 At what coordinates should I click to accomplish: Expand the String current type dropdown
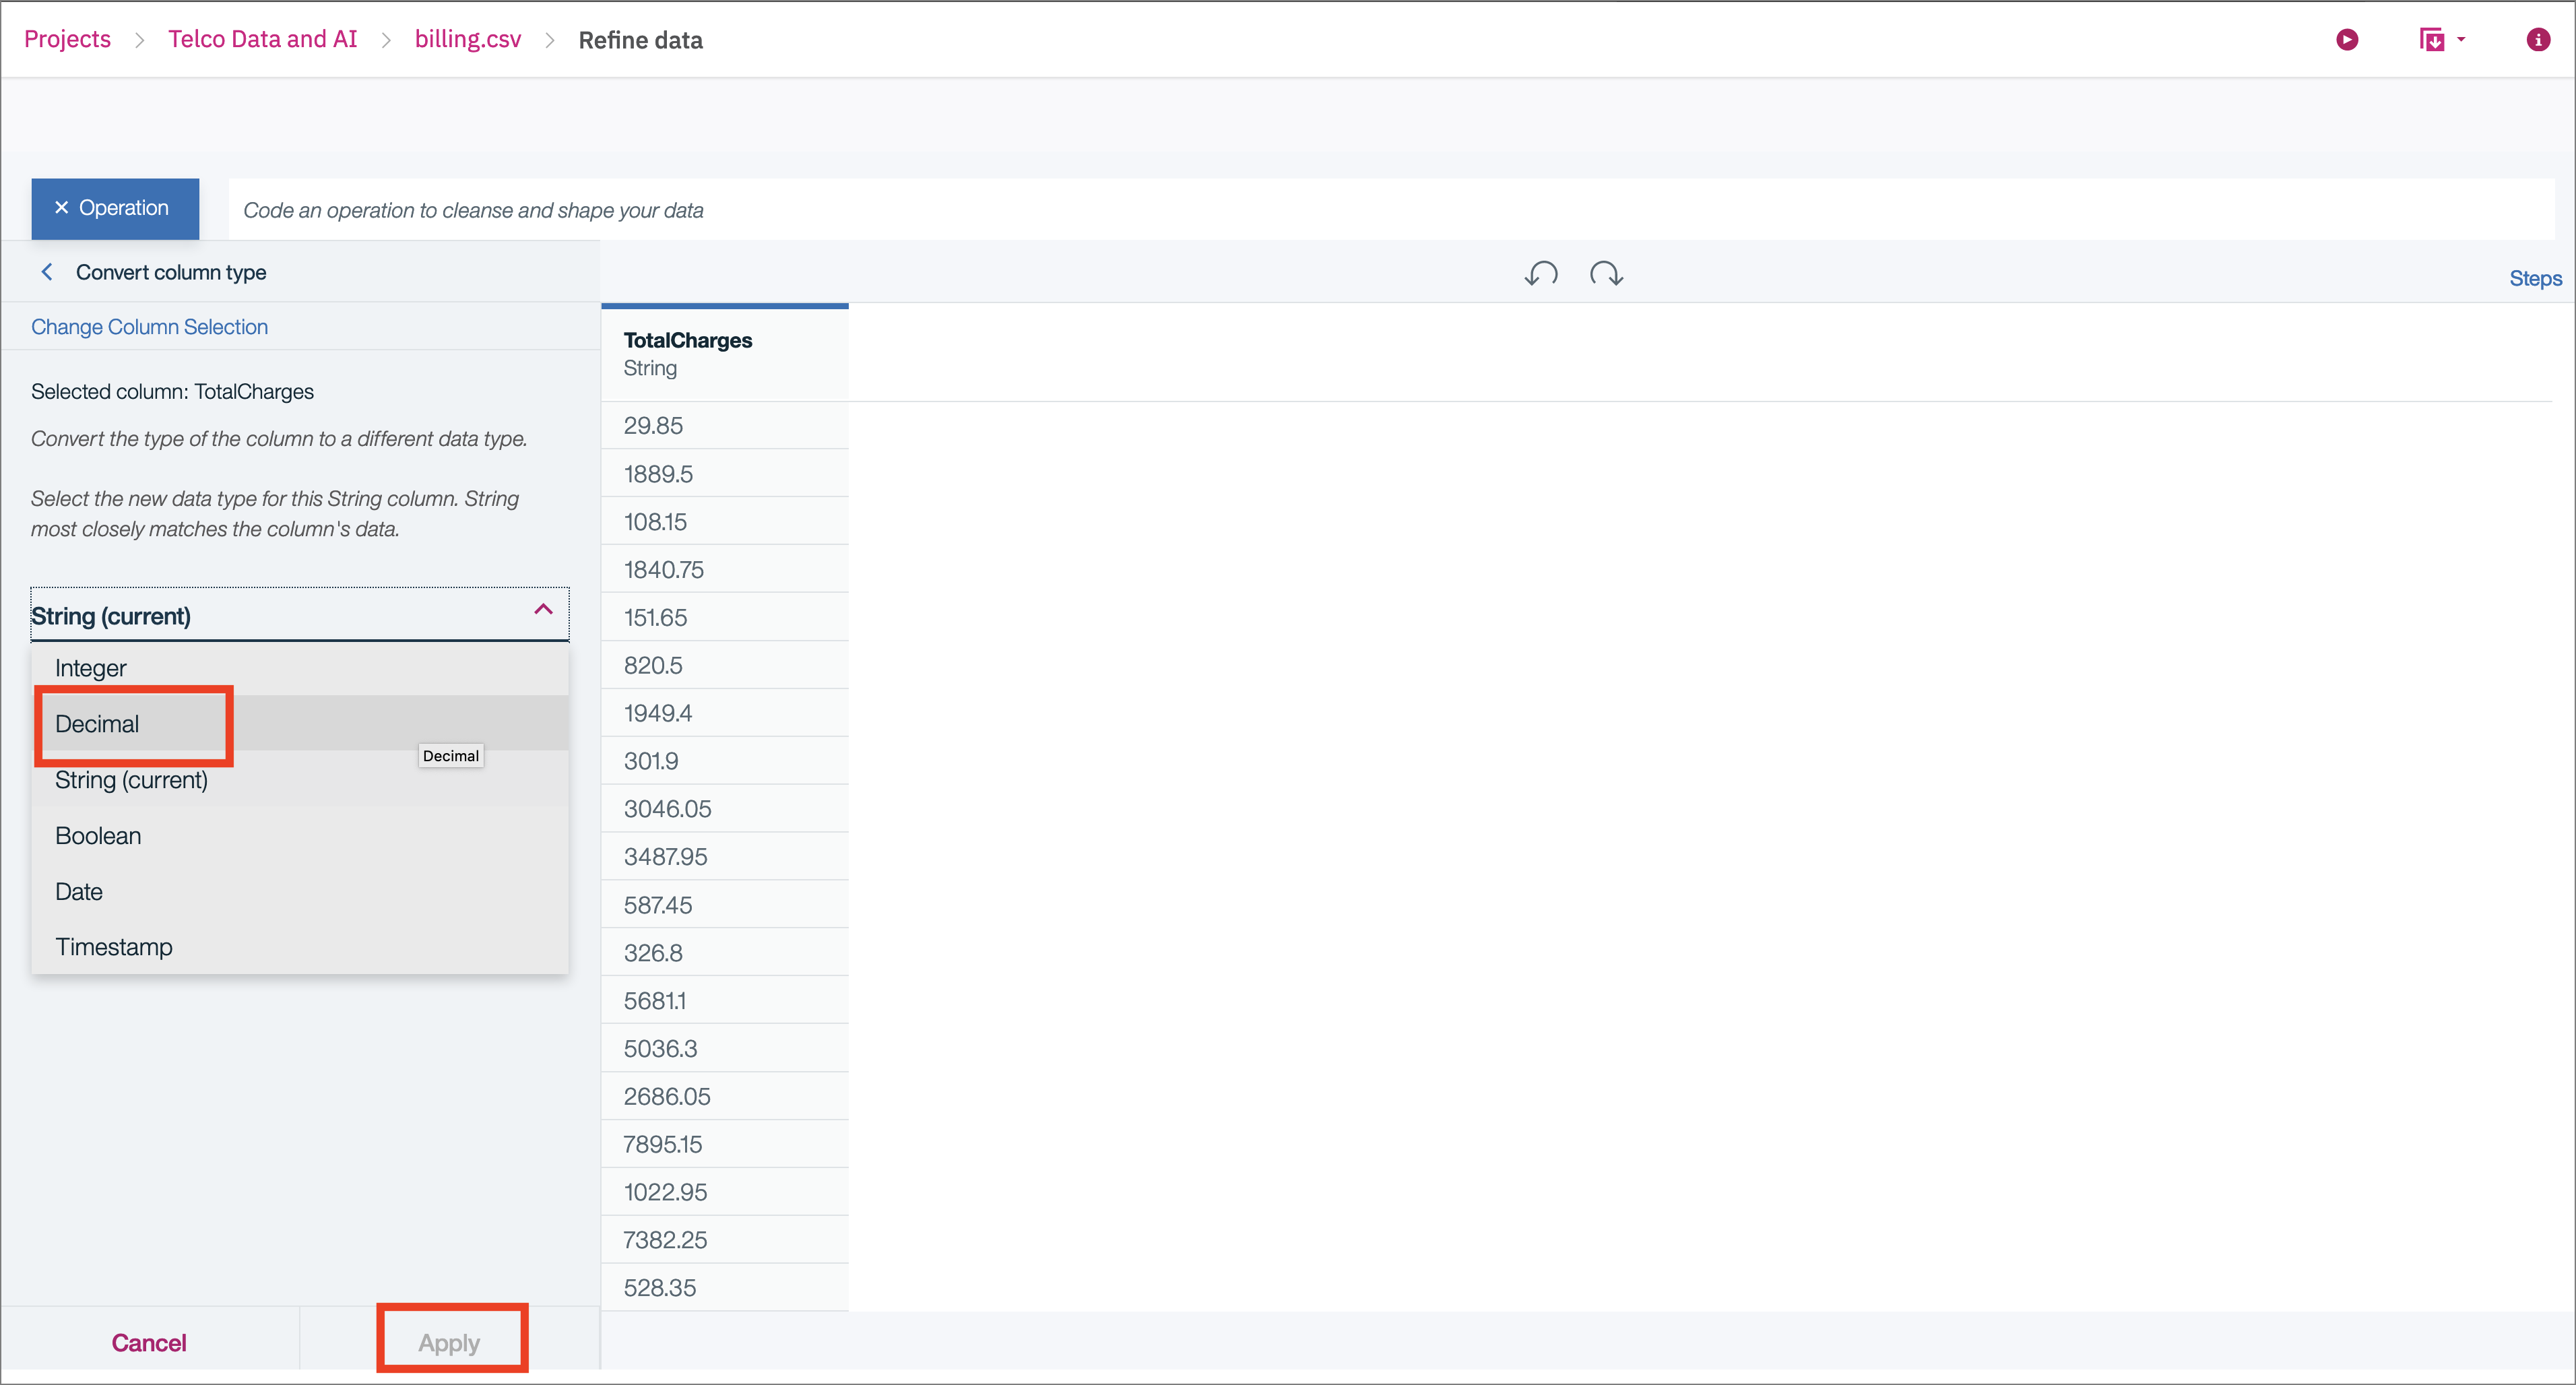300,614
